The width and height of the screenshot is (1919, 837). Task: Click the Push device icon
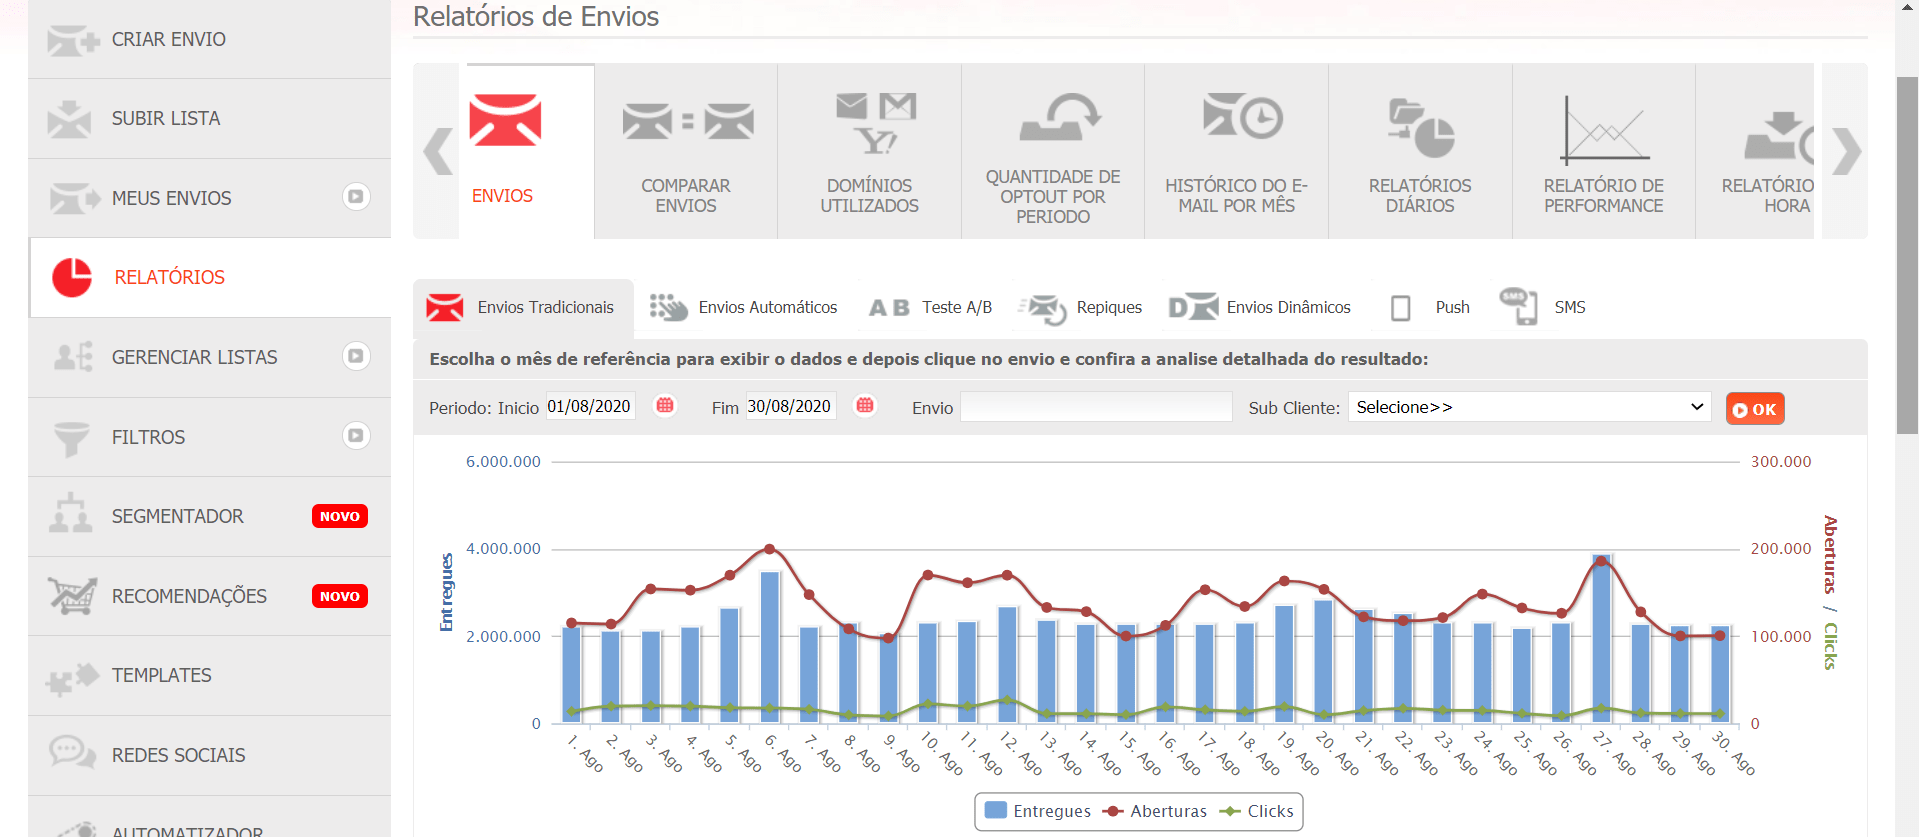coord(1401,308)
